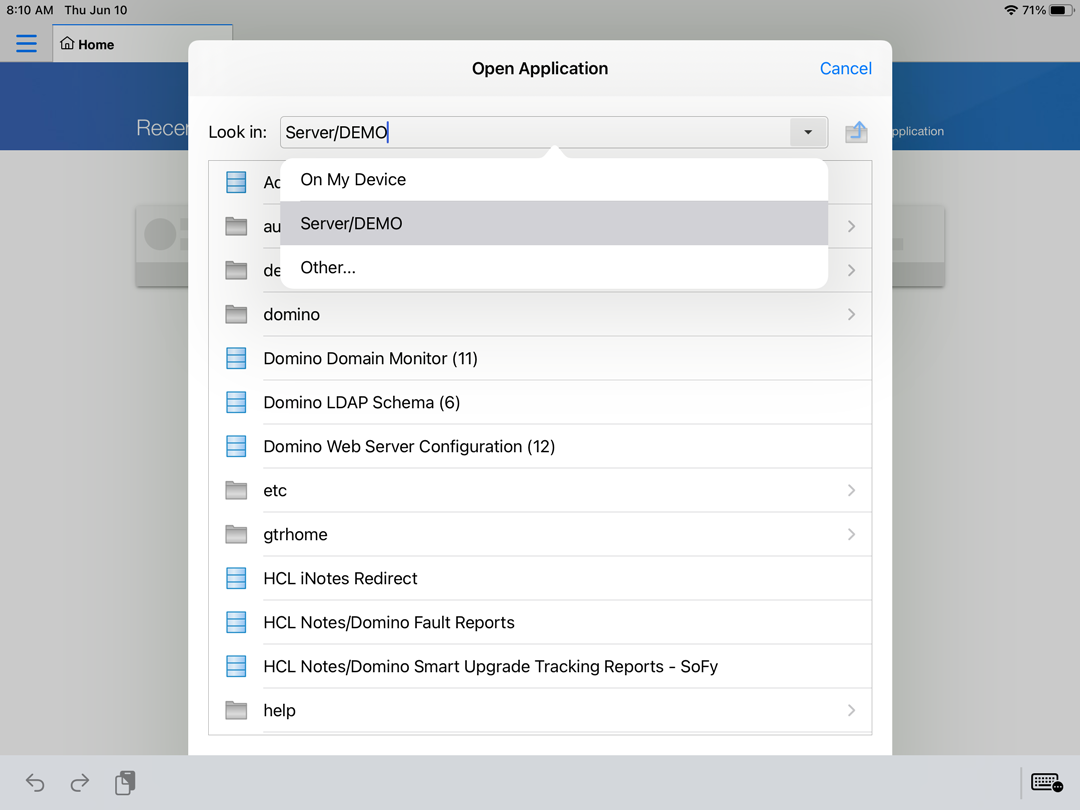The image size is (1080, 810).
Task: Open Domino LDAP Schema (6)
Action: click(540, 402)
